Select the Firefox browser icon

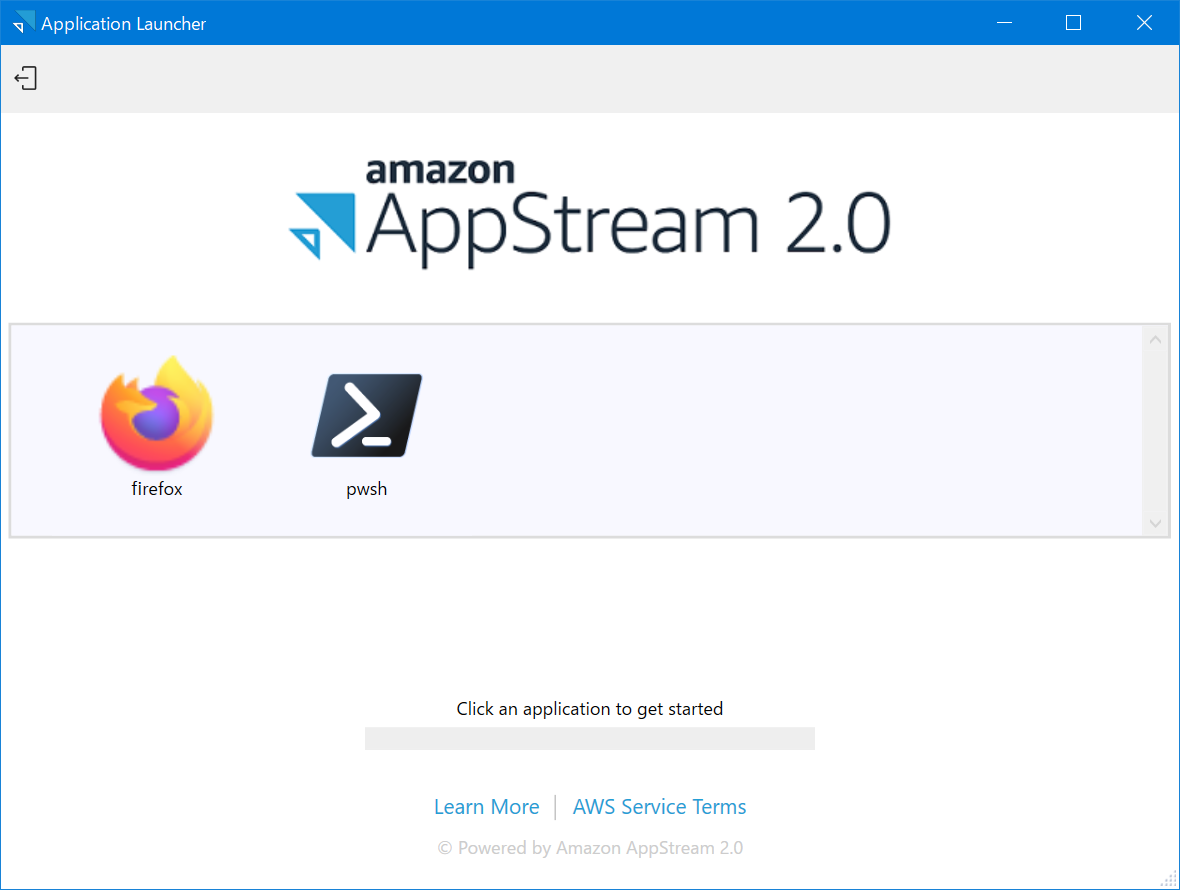tap(156, 414)
